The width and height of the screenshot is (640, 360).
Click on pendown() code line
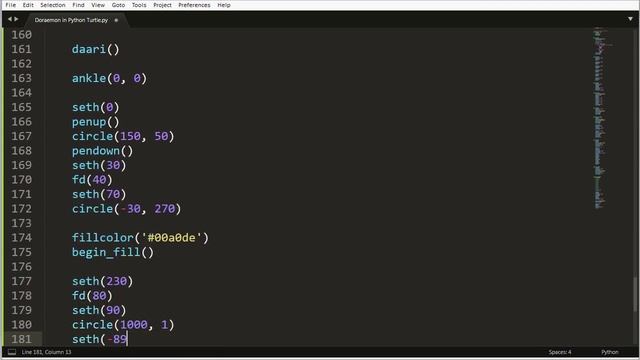tap(102, 151)
